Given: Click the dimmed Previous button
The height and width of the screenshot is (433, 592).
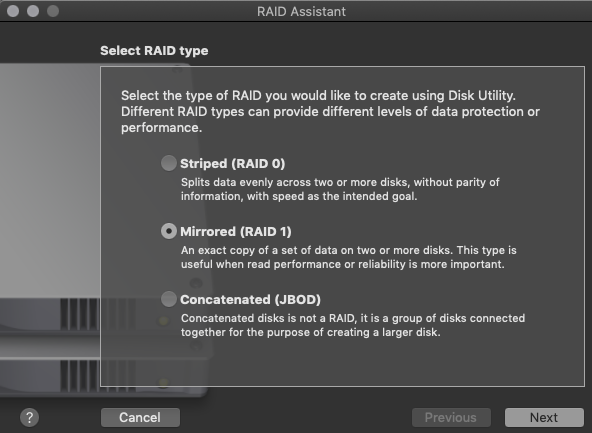Looking at the screenshot, I should [451, 417].
